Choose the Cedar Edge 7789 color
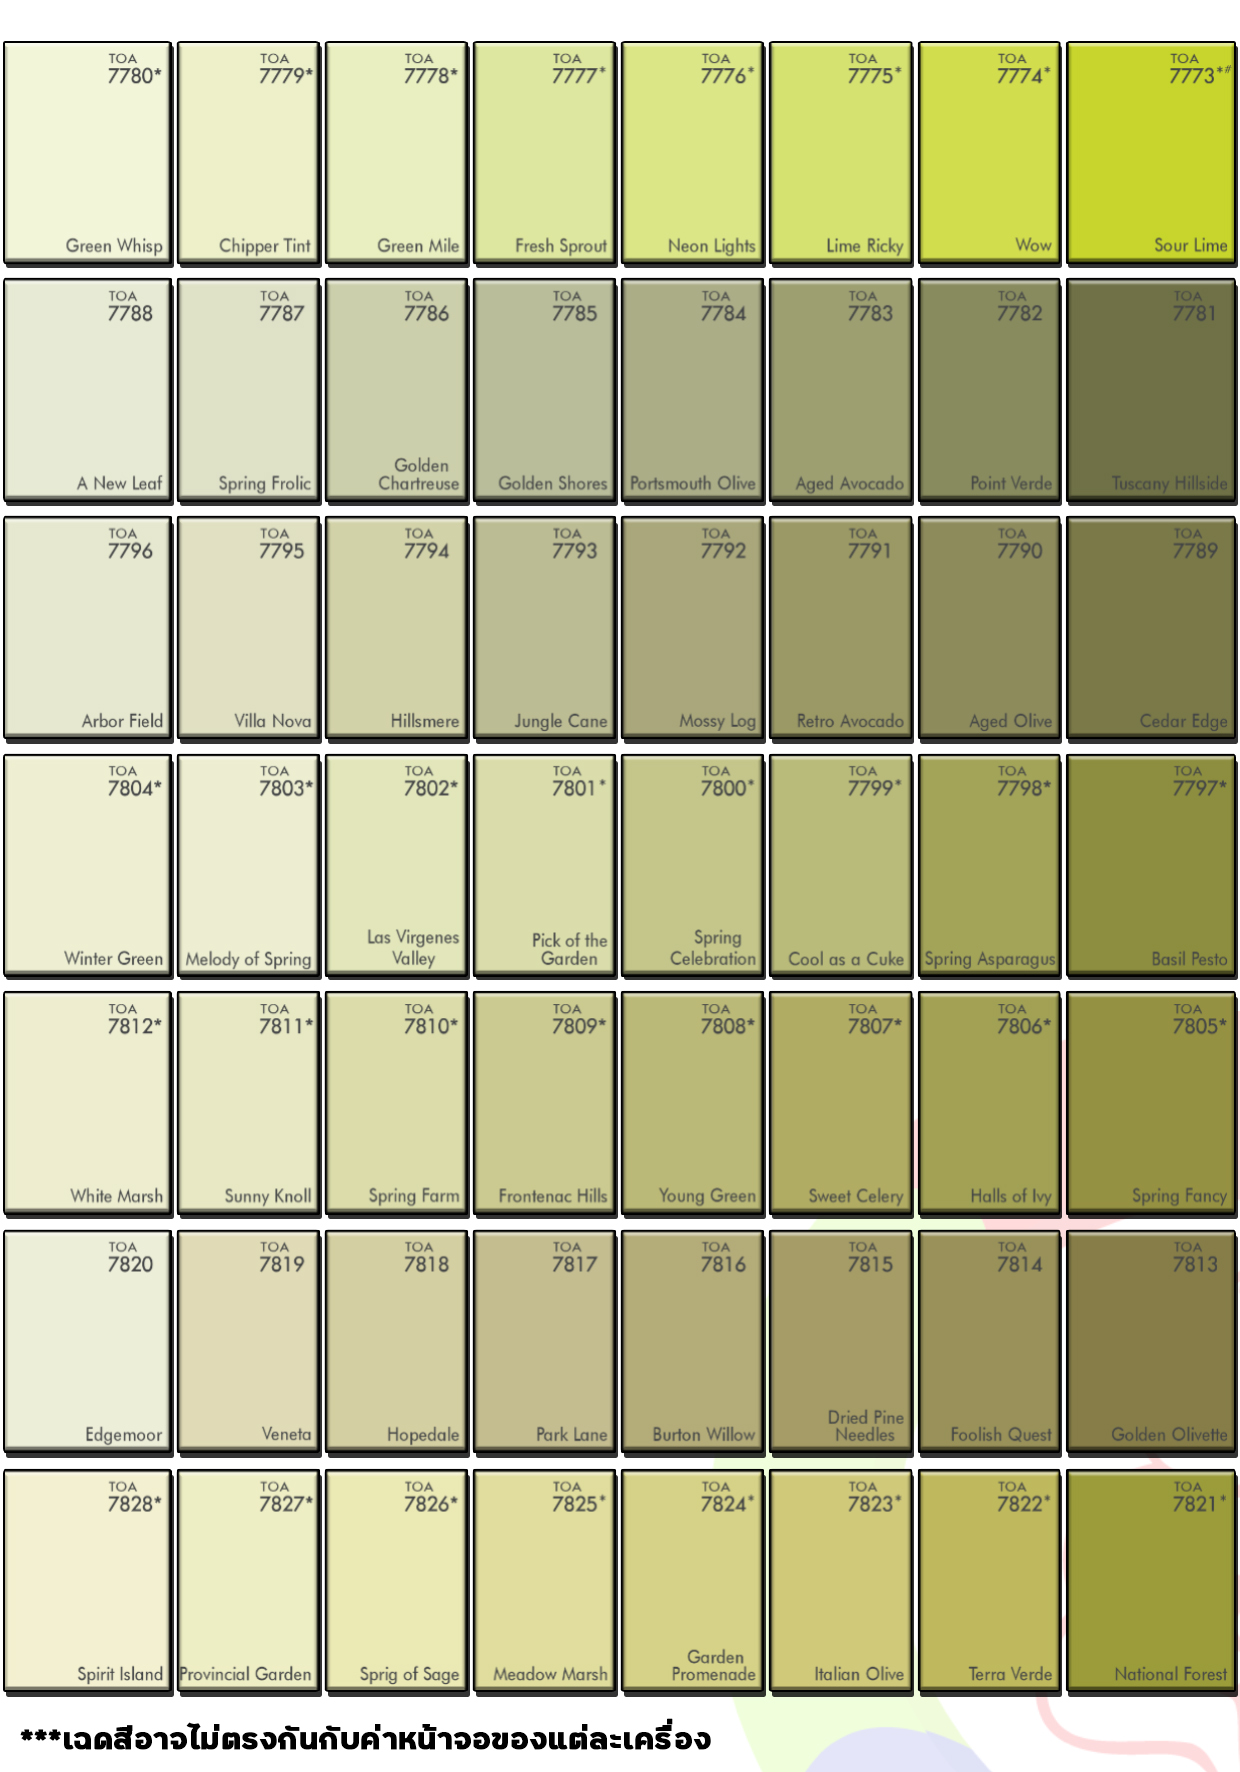The height and width of the screenshot is (1772, 1240). click(1151, 628)
